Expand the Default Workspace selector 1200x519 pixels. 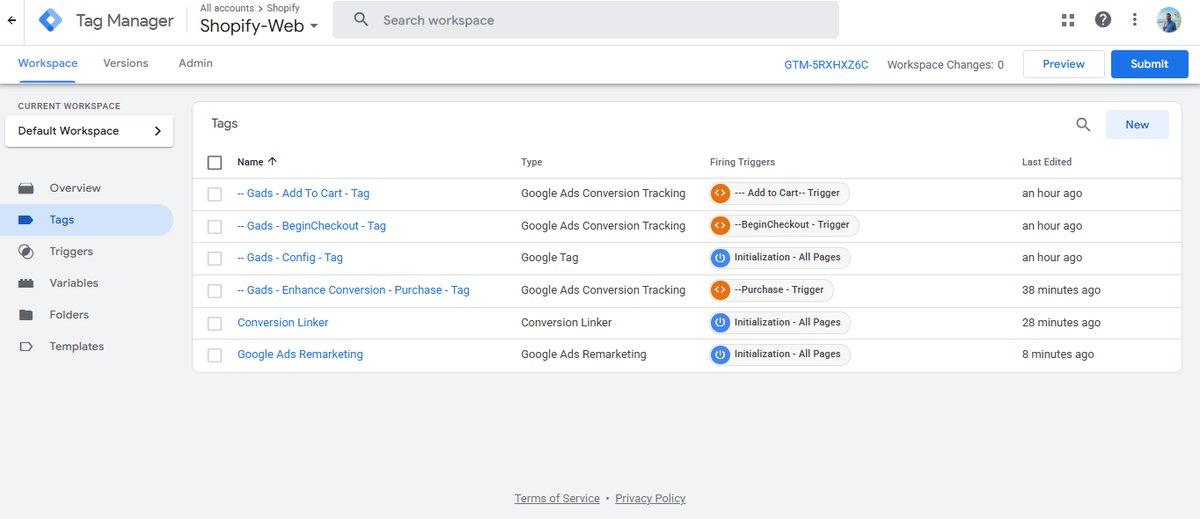[89, 131]
